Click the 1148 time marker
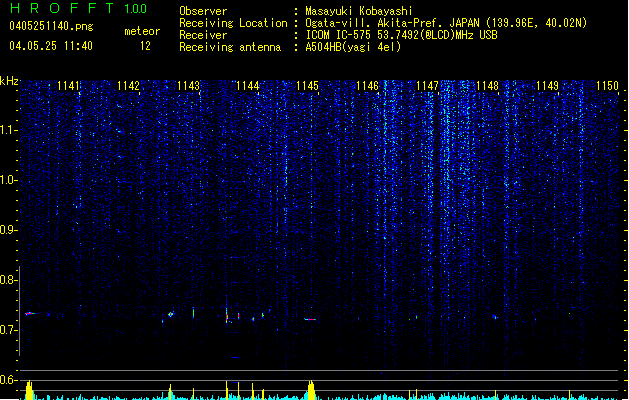 (x=487, y=85)
